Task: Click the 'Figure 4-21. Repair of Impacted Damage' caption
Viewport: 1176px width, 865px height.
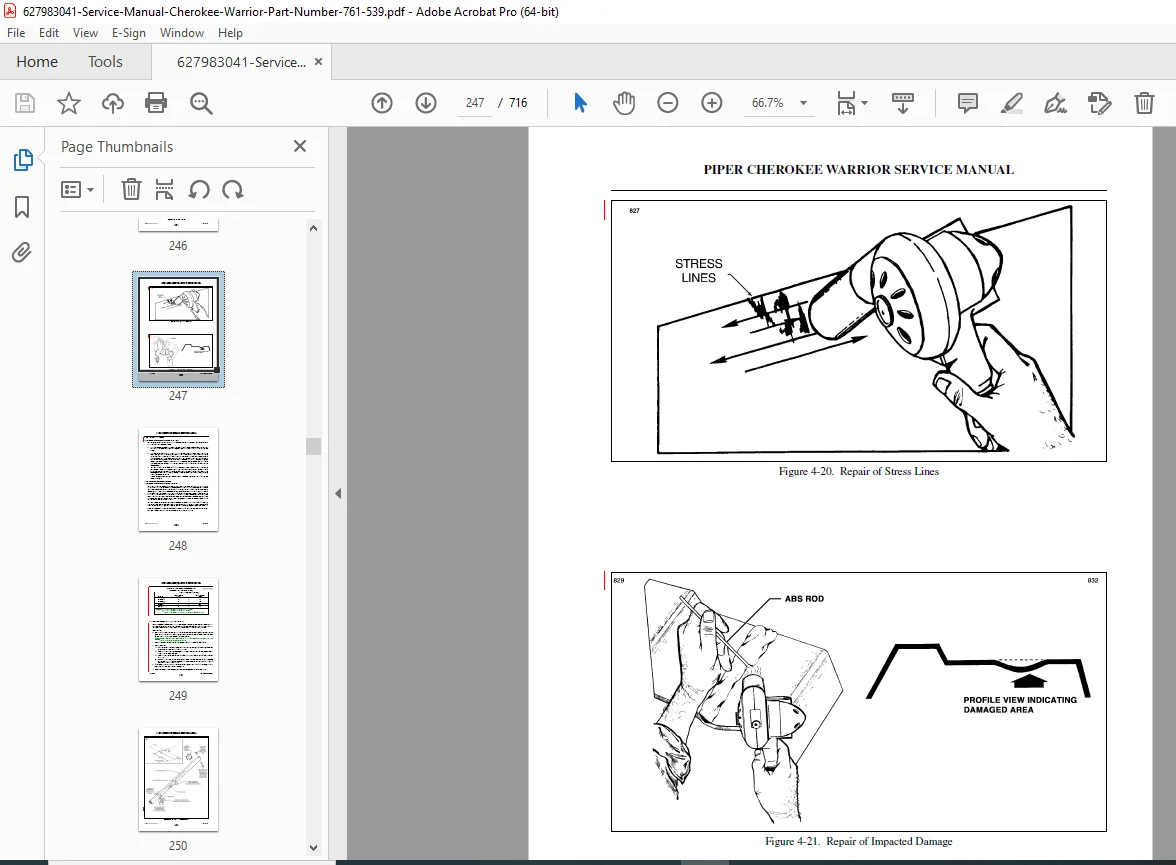Action: pos(859,841)
